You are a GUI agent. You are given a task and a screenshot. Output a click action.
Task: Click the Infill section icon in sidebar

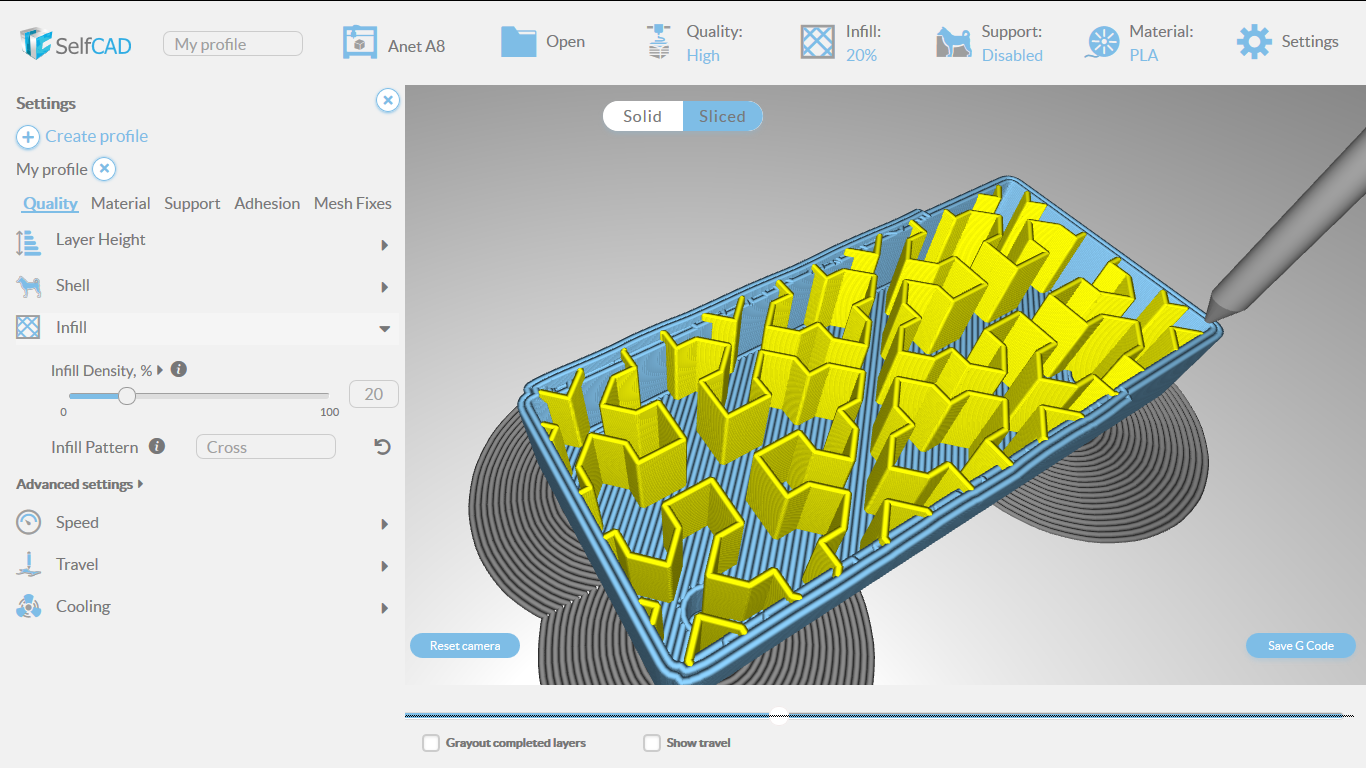pyautogui.click(x=28, y=327)
